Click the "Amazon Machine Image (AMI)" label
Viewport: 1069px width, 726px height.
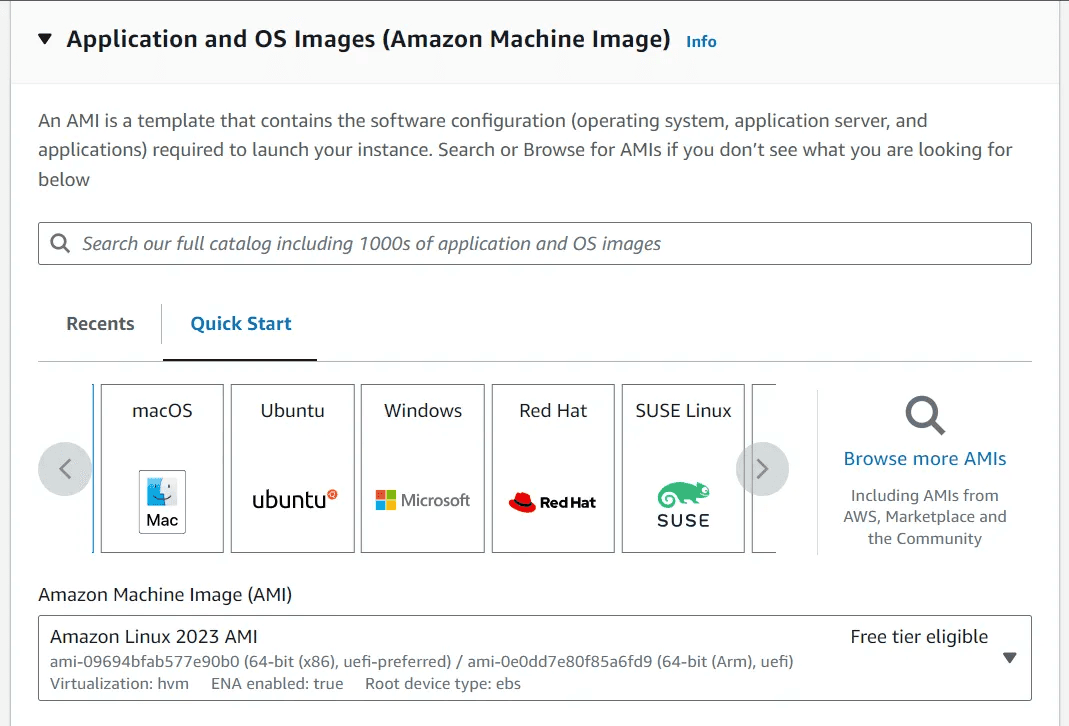tap(165, 594)
